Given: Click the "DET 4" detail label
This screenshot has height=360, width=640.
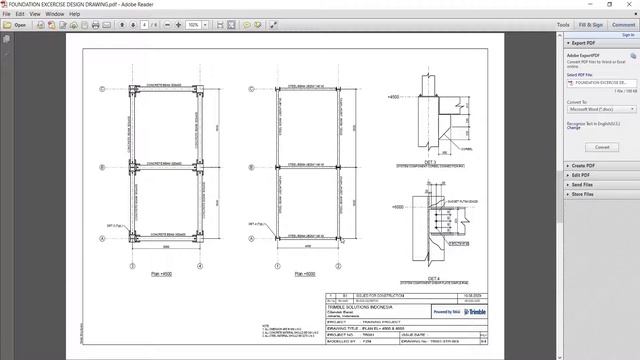Looking at the screenshot, I should [x=433, y=279].
